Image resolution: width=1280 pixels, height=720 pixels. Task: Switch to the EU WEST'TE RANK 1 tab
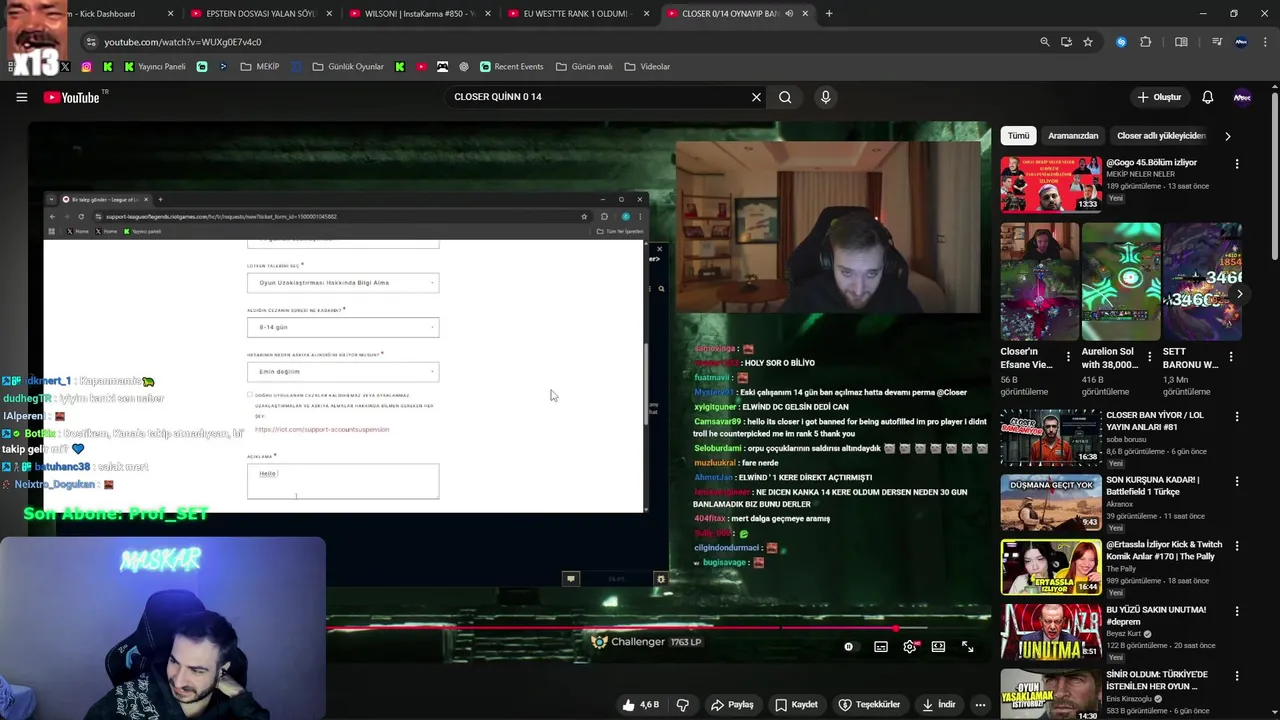point(577,14)
